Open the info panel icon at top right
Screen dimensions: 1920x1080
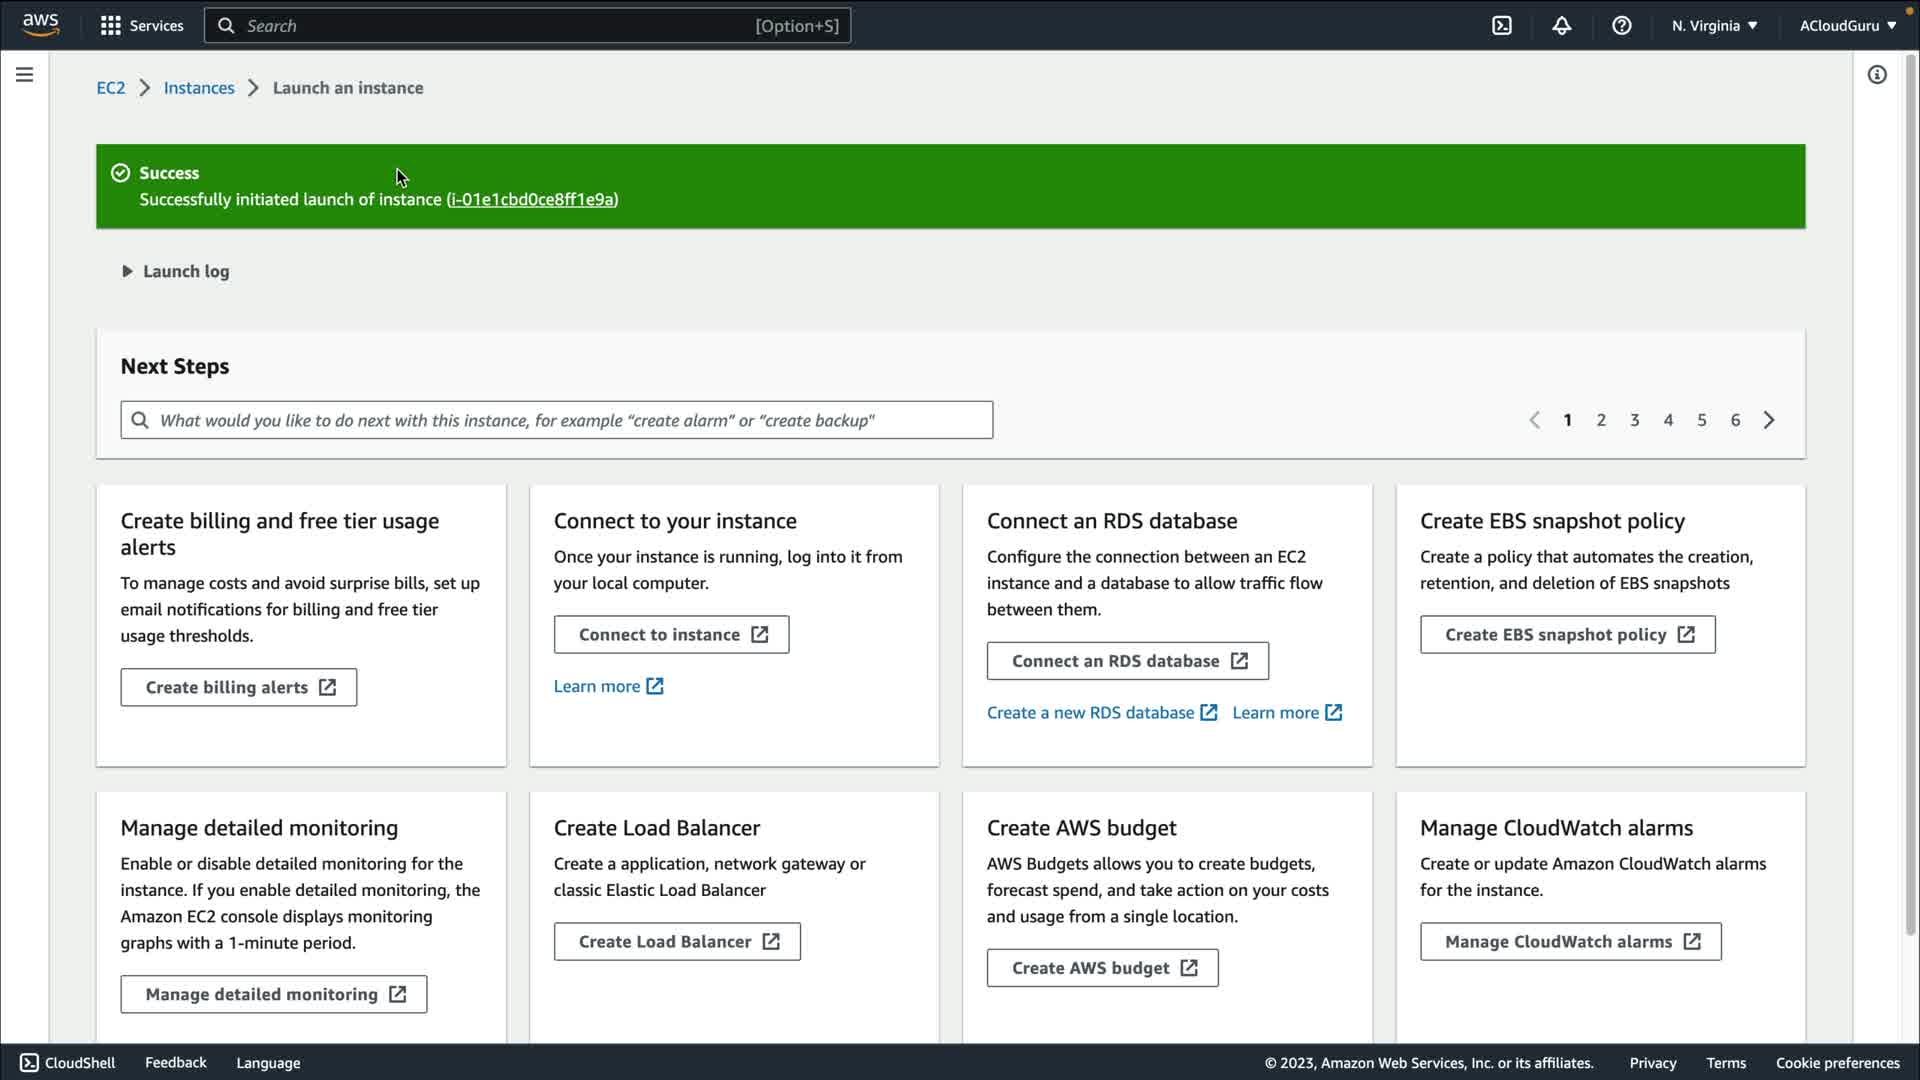[x=1877, y=75]
